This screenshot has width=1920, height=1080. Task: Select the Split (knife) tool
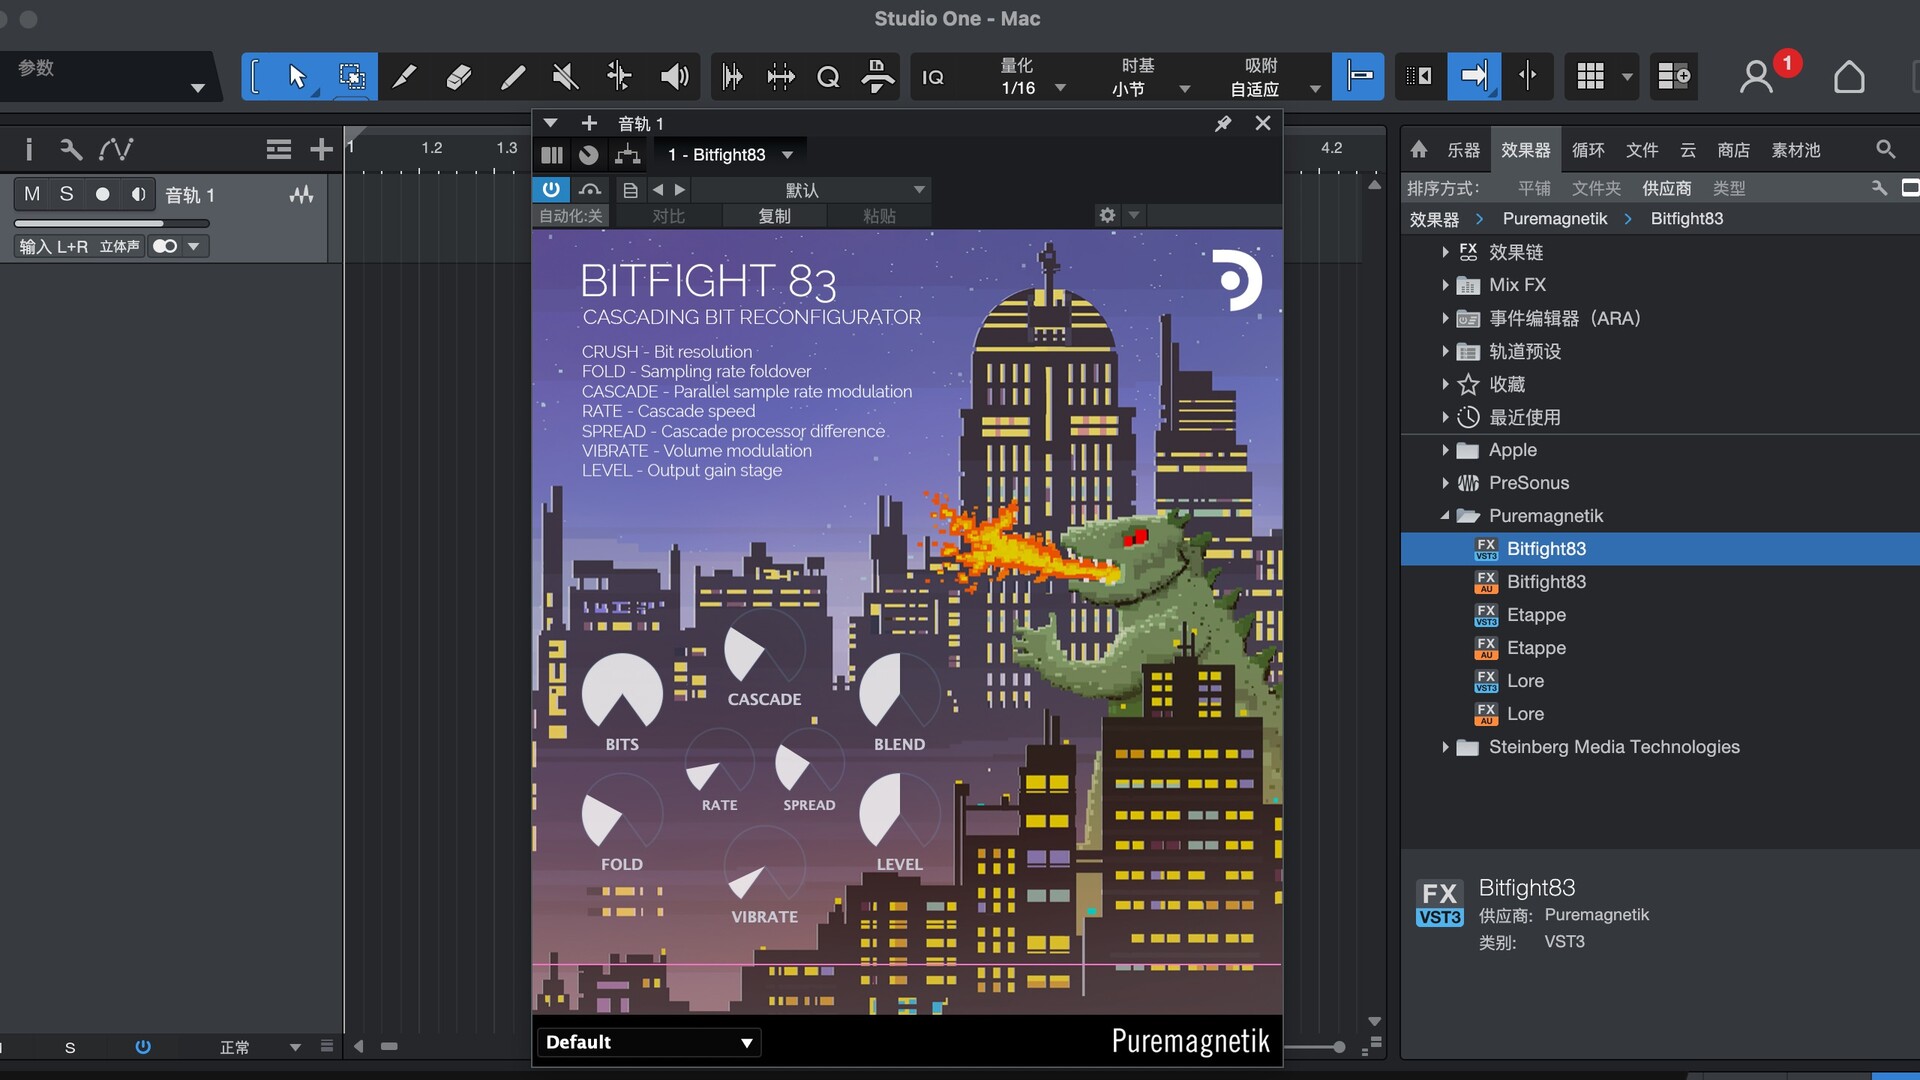[404, 76]
